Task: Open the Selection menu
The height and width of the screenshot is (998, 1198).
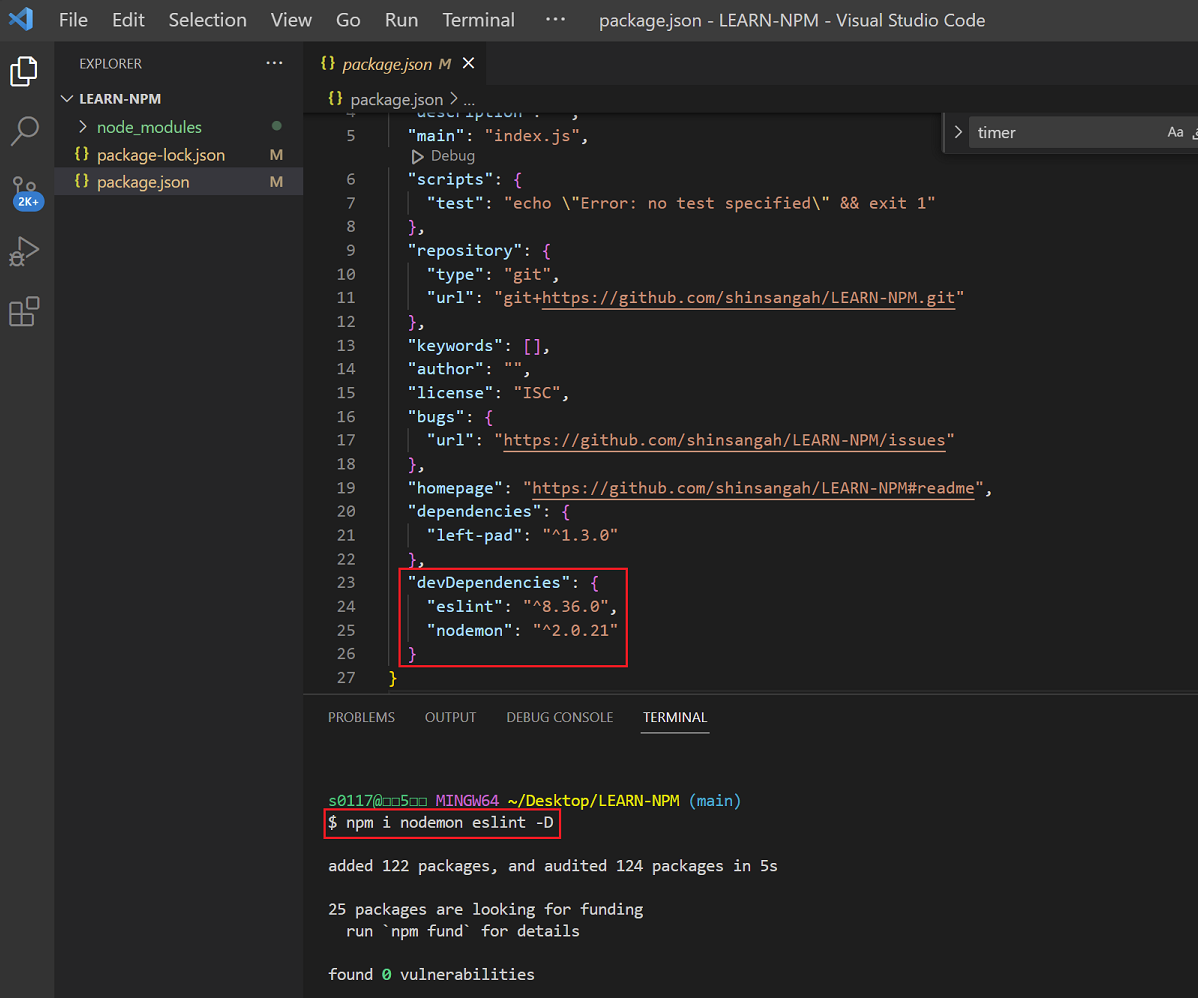Action: (208, 20)
